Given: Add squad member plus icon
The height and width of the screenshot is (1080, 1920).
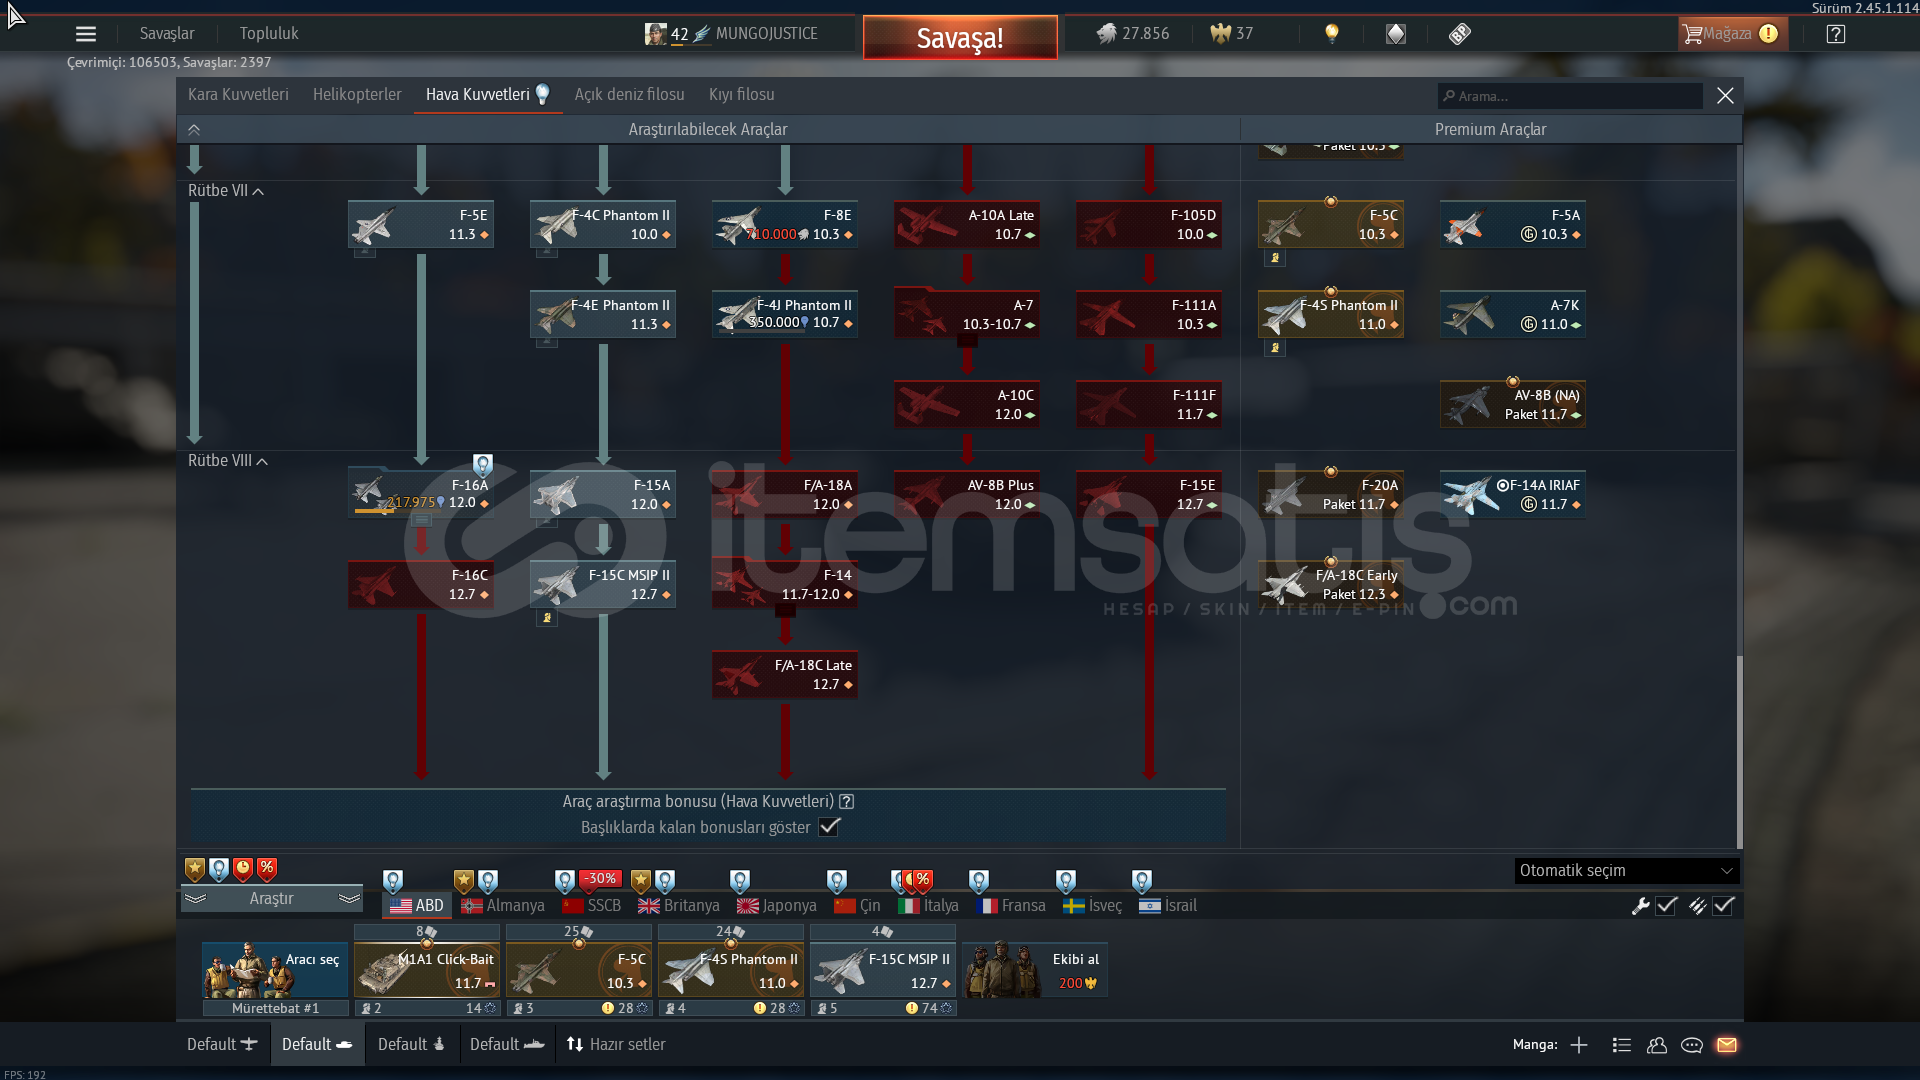Looking at the screenshot, I should [1579, 1045].
